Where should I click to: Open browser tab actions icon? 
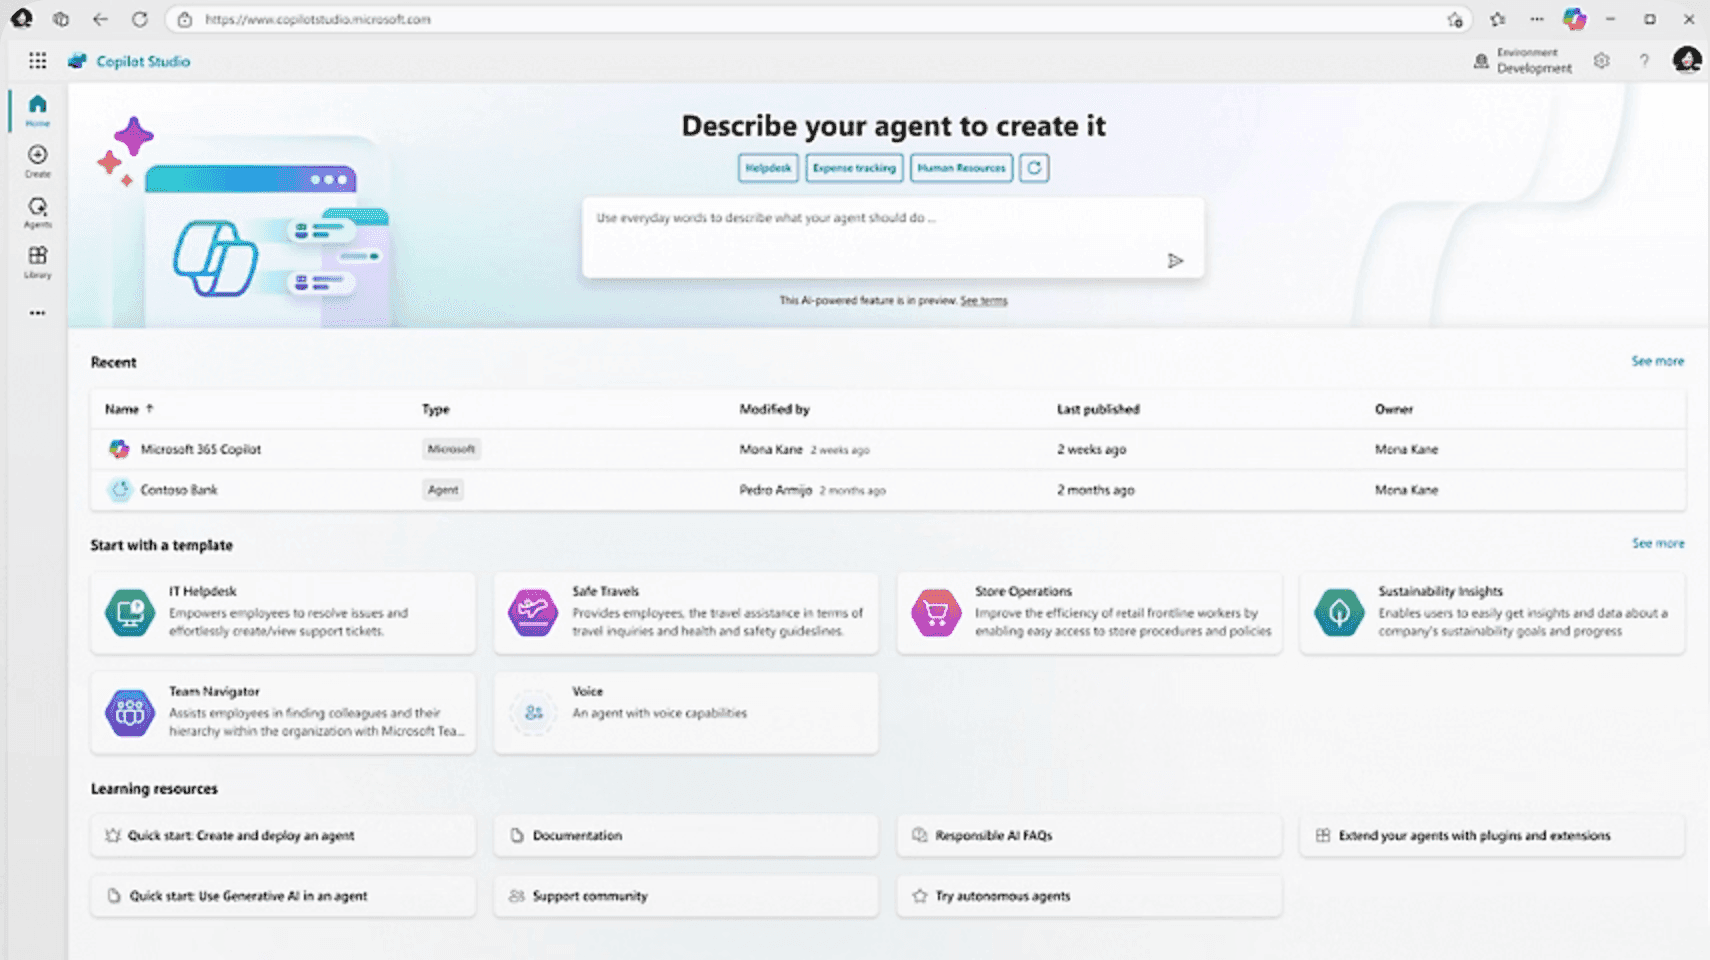click(61, 19)
